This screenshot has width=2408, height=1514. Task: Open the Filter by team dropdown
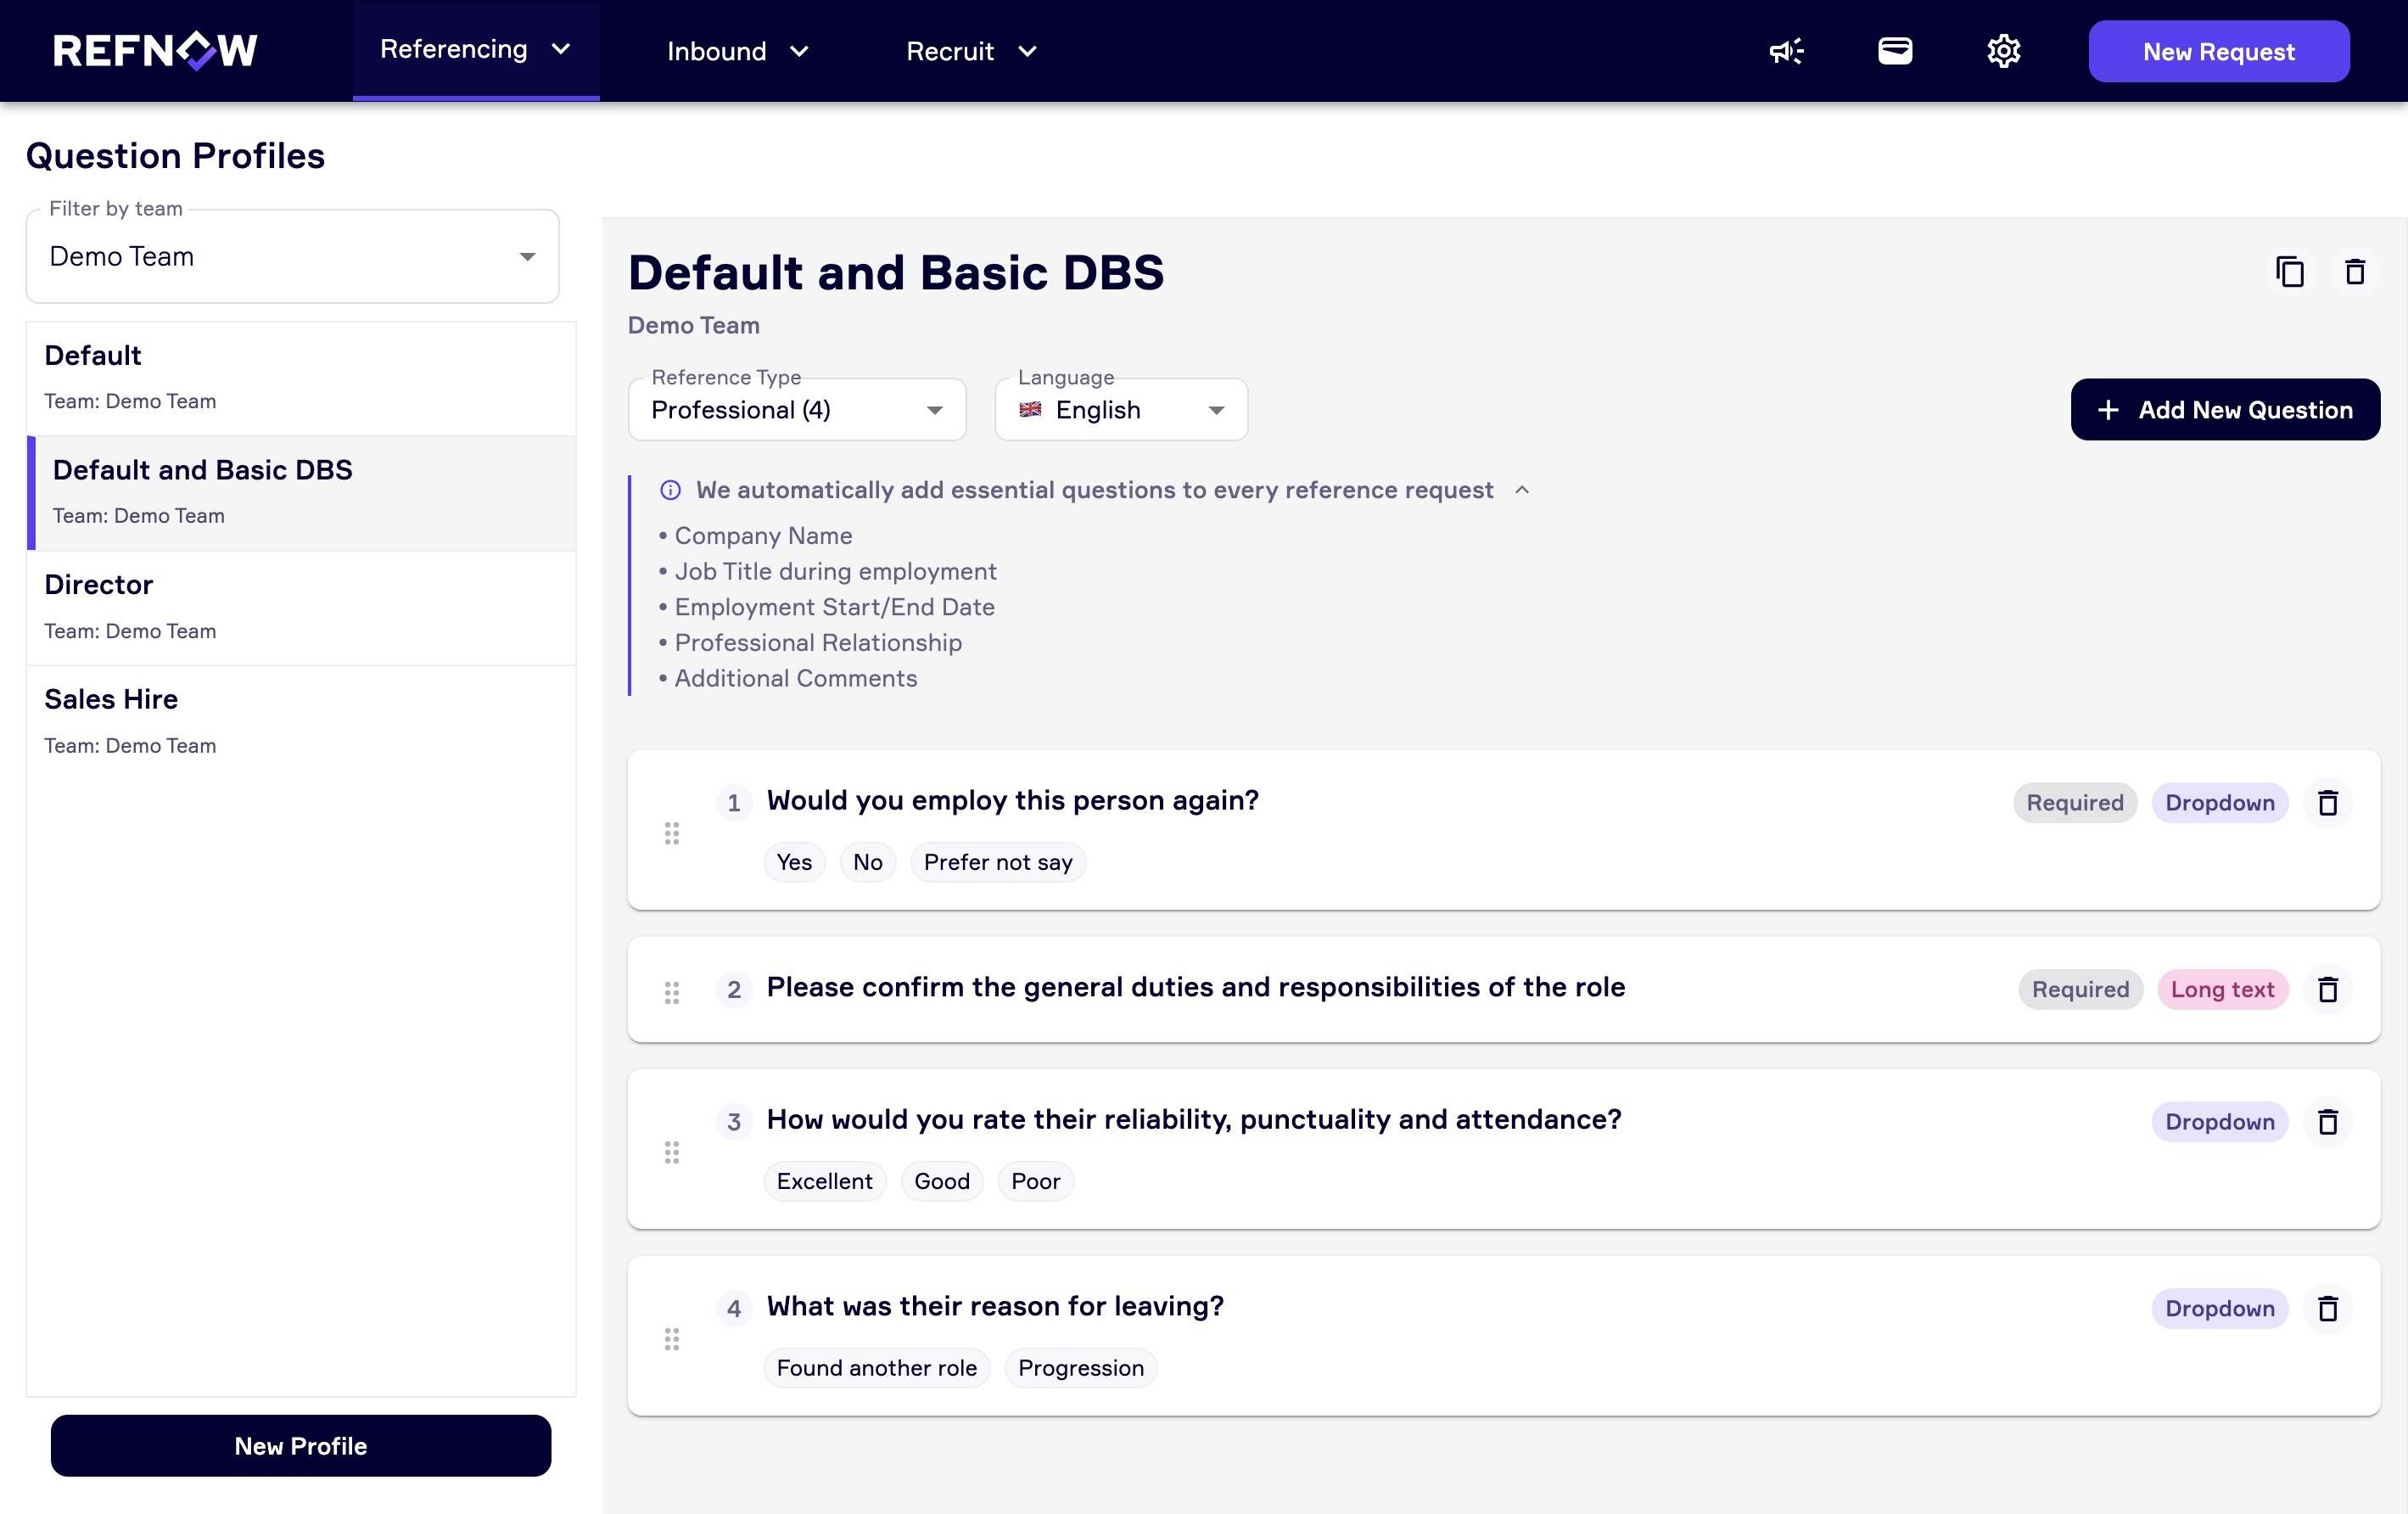point(292,257)
